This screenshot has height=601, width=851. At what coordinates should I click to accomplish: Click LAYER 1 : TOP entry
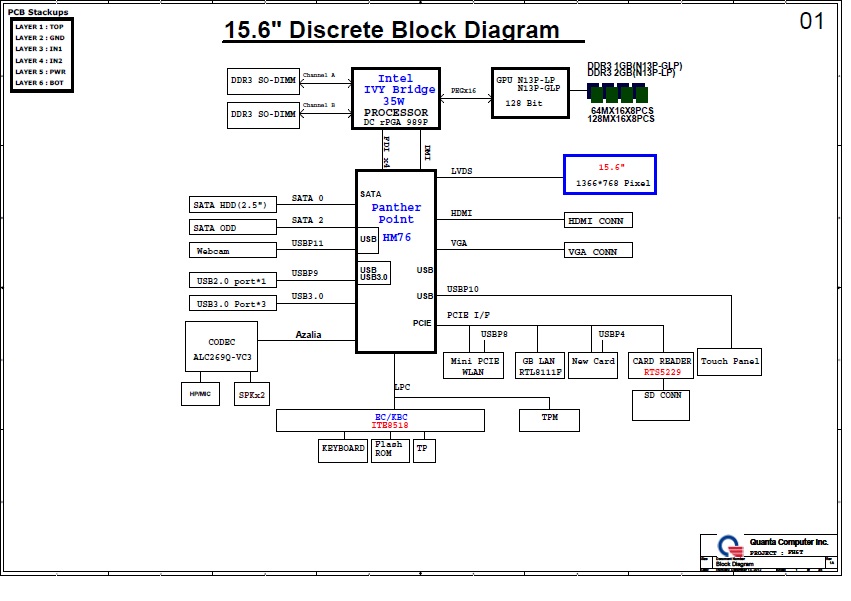[40, 27]
